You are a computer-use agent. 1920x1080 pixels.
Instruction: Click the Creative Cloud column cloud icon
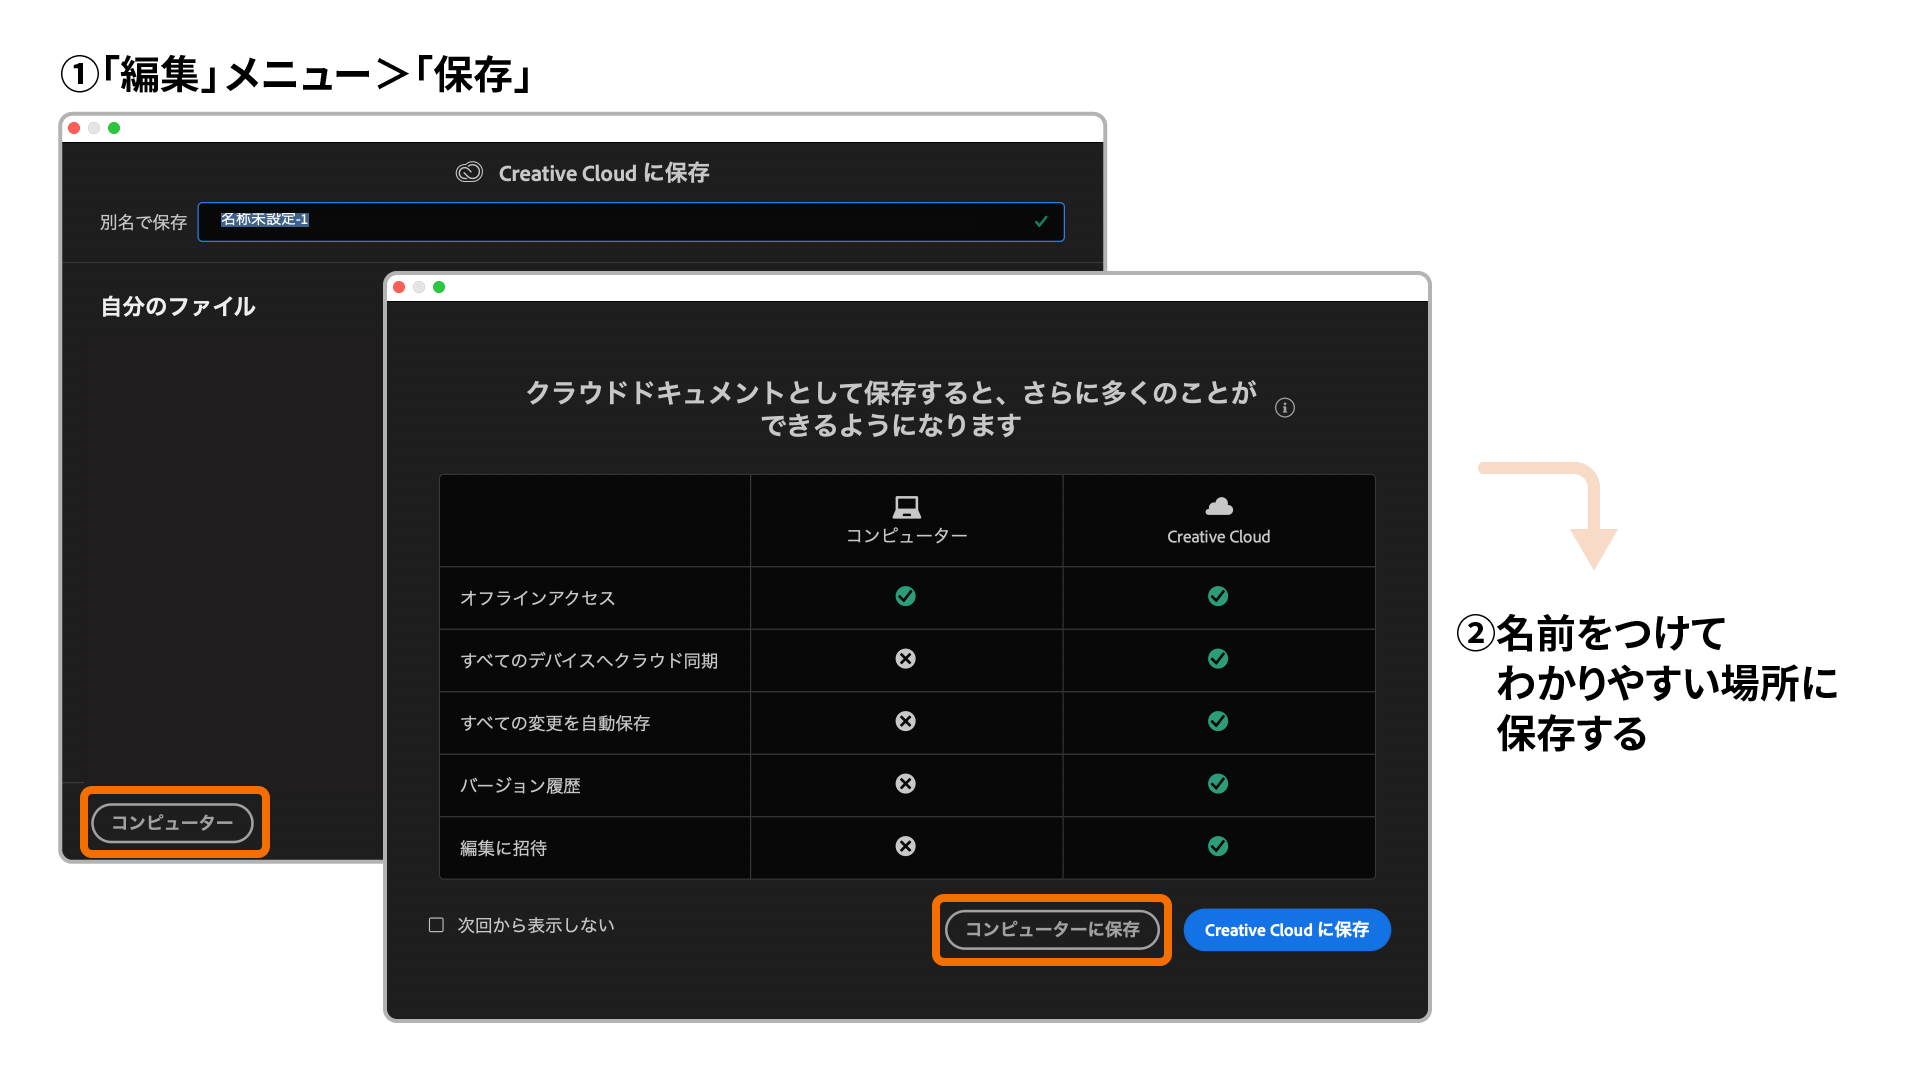(x=1218, y=507)
